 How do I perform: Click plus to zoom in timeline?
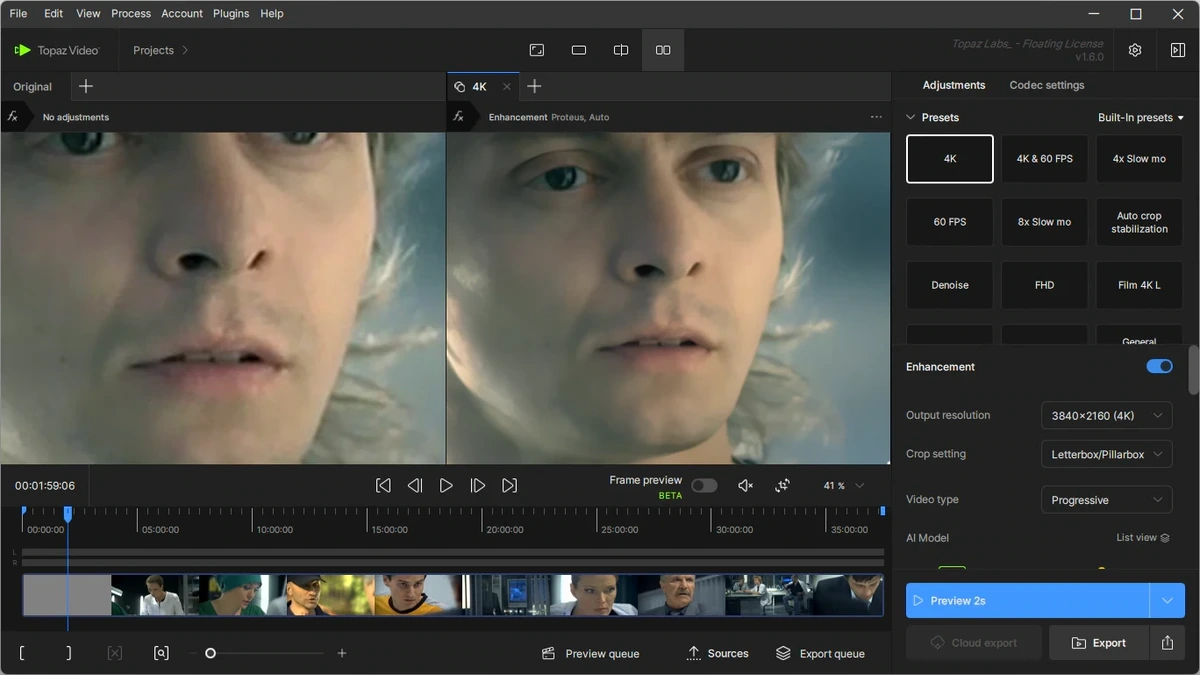coord(342,653)
